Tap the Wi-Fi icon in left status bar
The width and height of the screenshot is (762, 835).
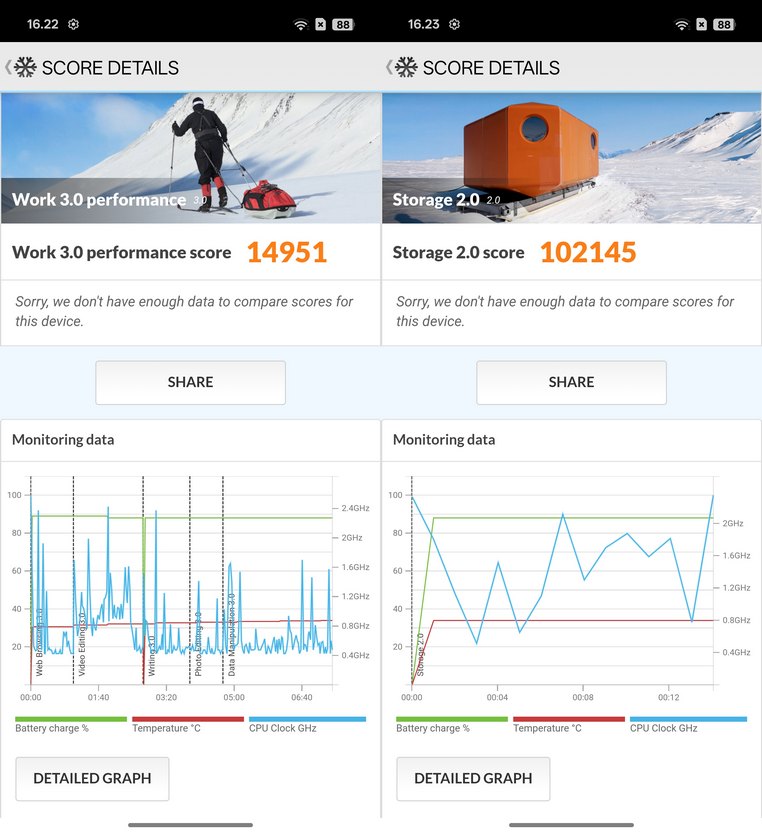point(301,24)
